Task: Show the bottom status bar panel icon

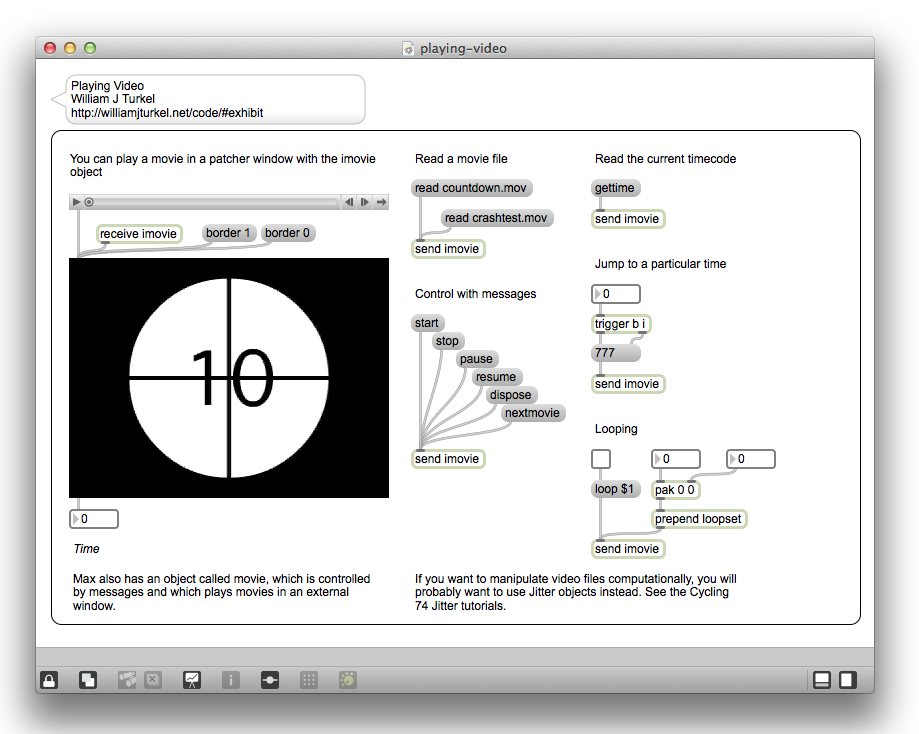Action: coord(822,680)
